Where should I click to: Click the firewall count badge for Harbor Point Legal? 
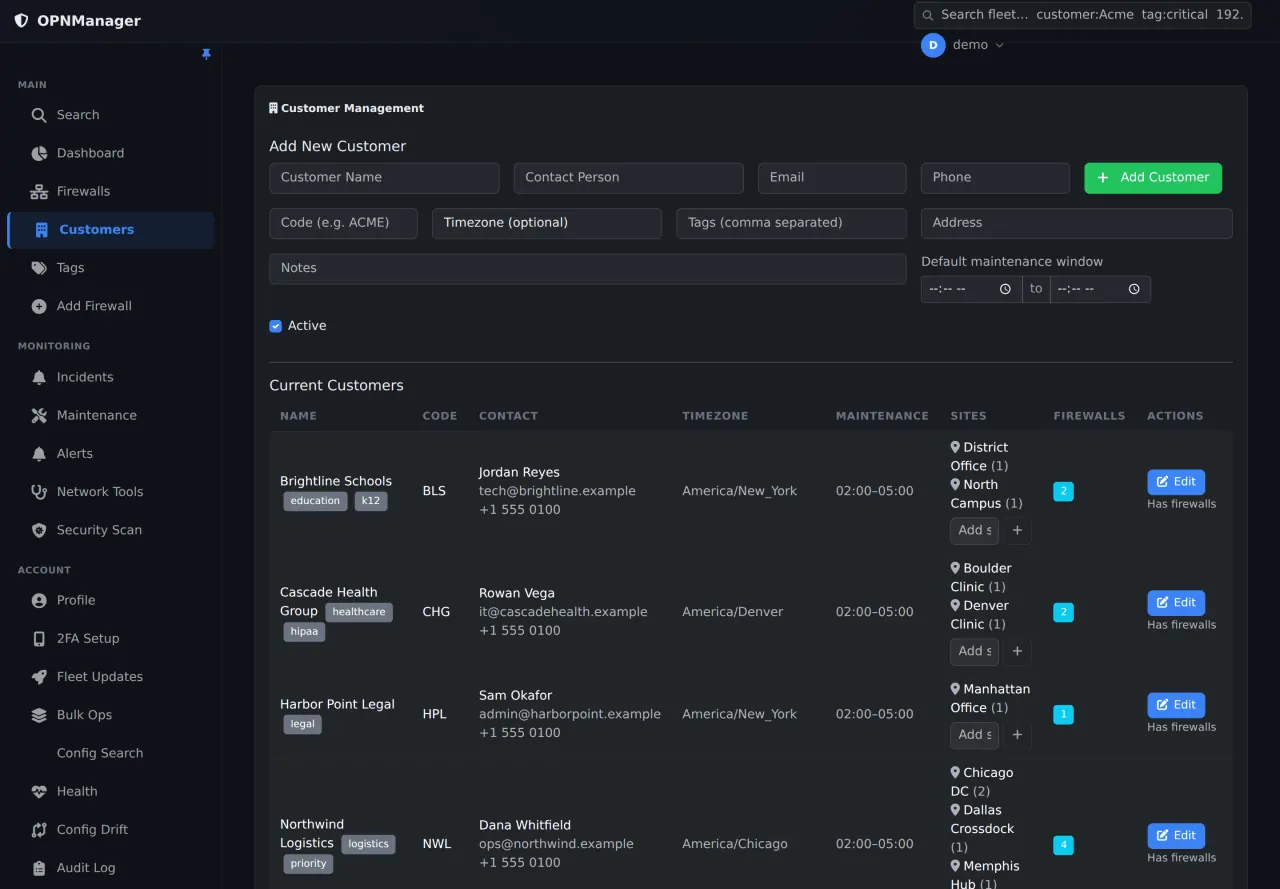[1063, 714]
